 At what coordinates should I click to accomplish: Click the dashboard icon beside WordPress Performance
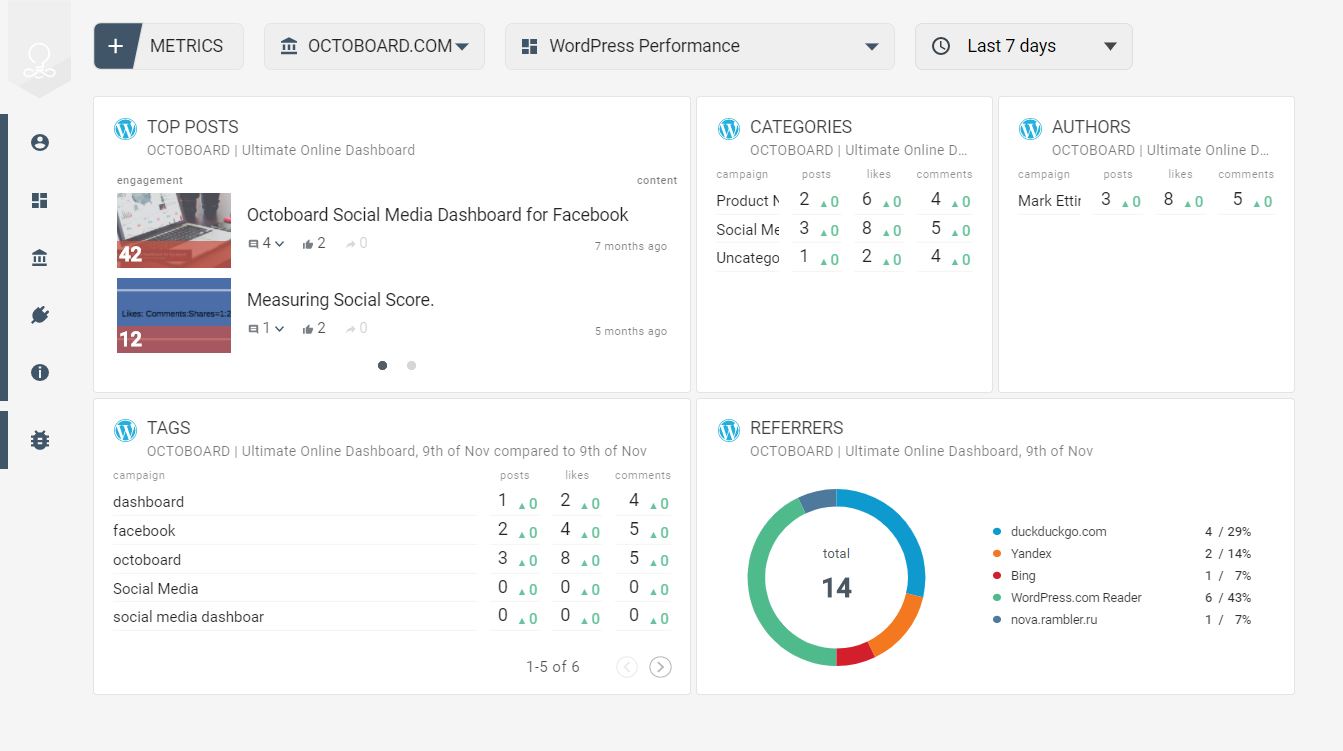pos(530,46)
